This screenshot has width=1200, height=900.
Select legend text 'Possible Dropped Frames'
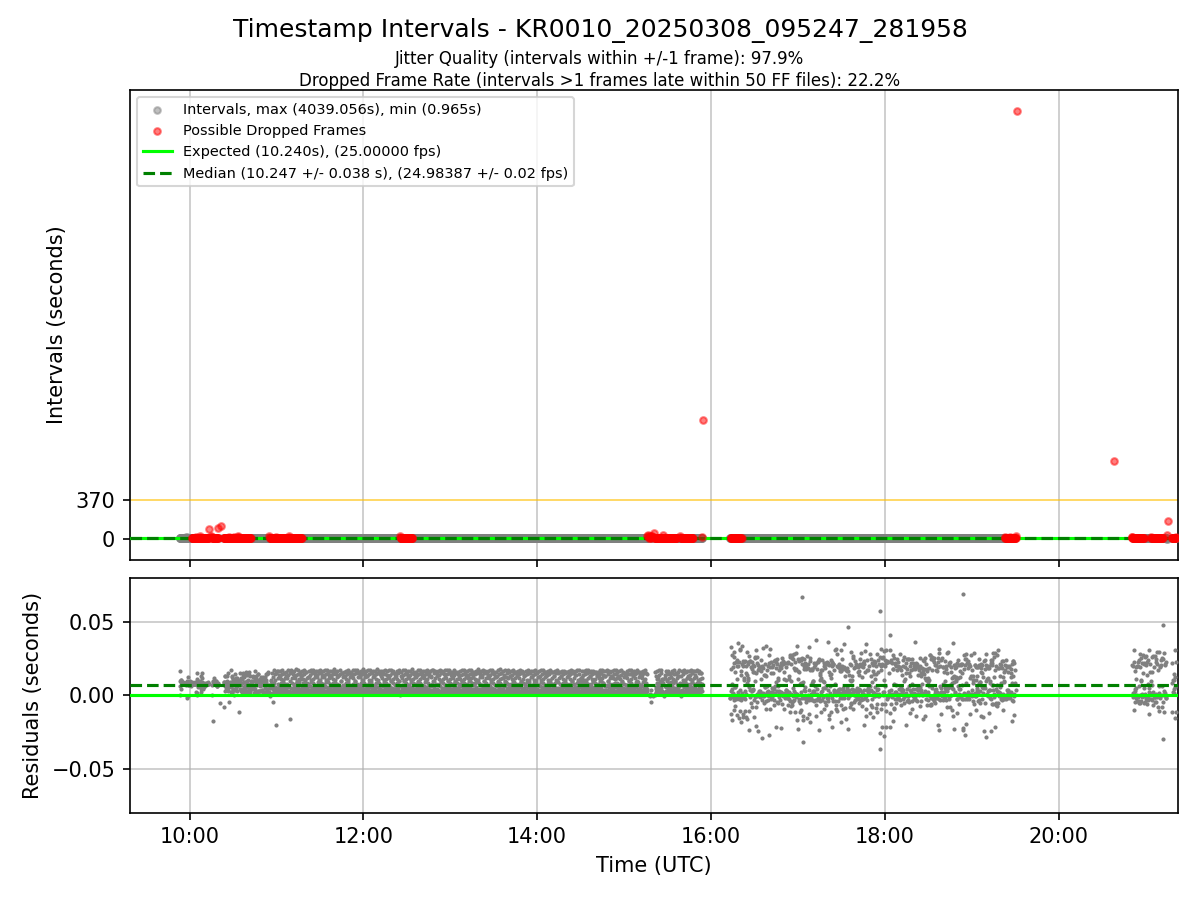(x=274, y=130)
